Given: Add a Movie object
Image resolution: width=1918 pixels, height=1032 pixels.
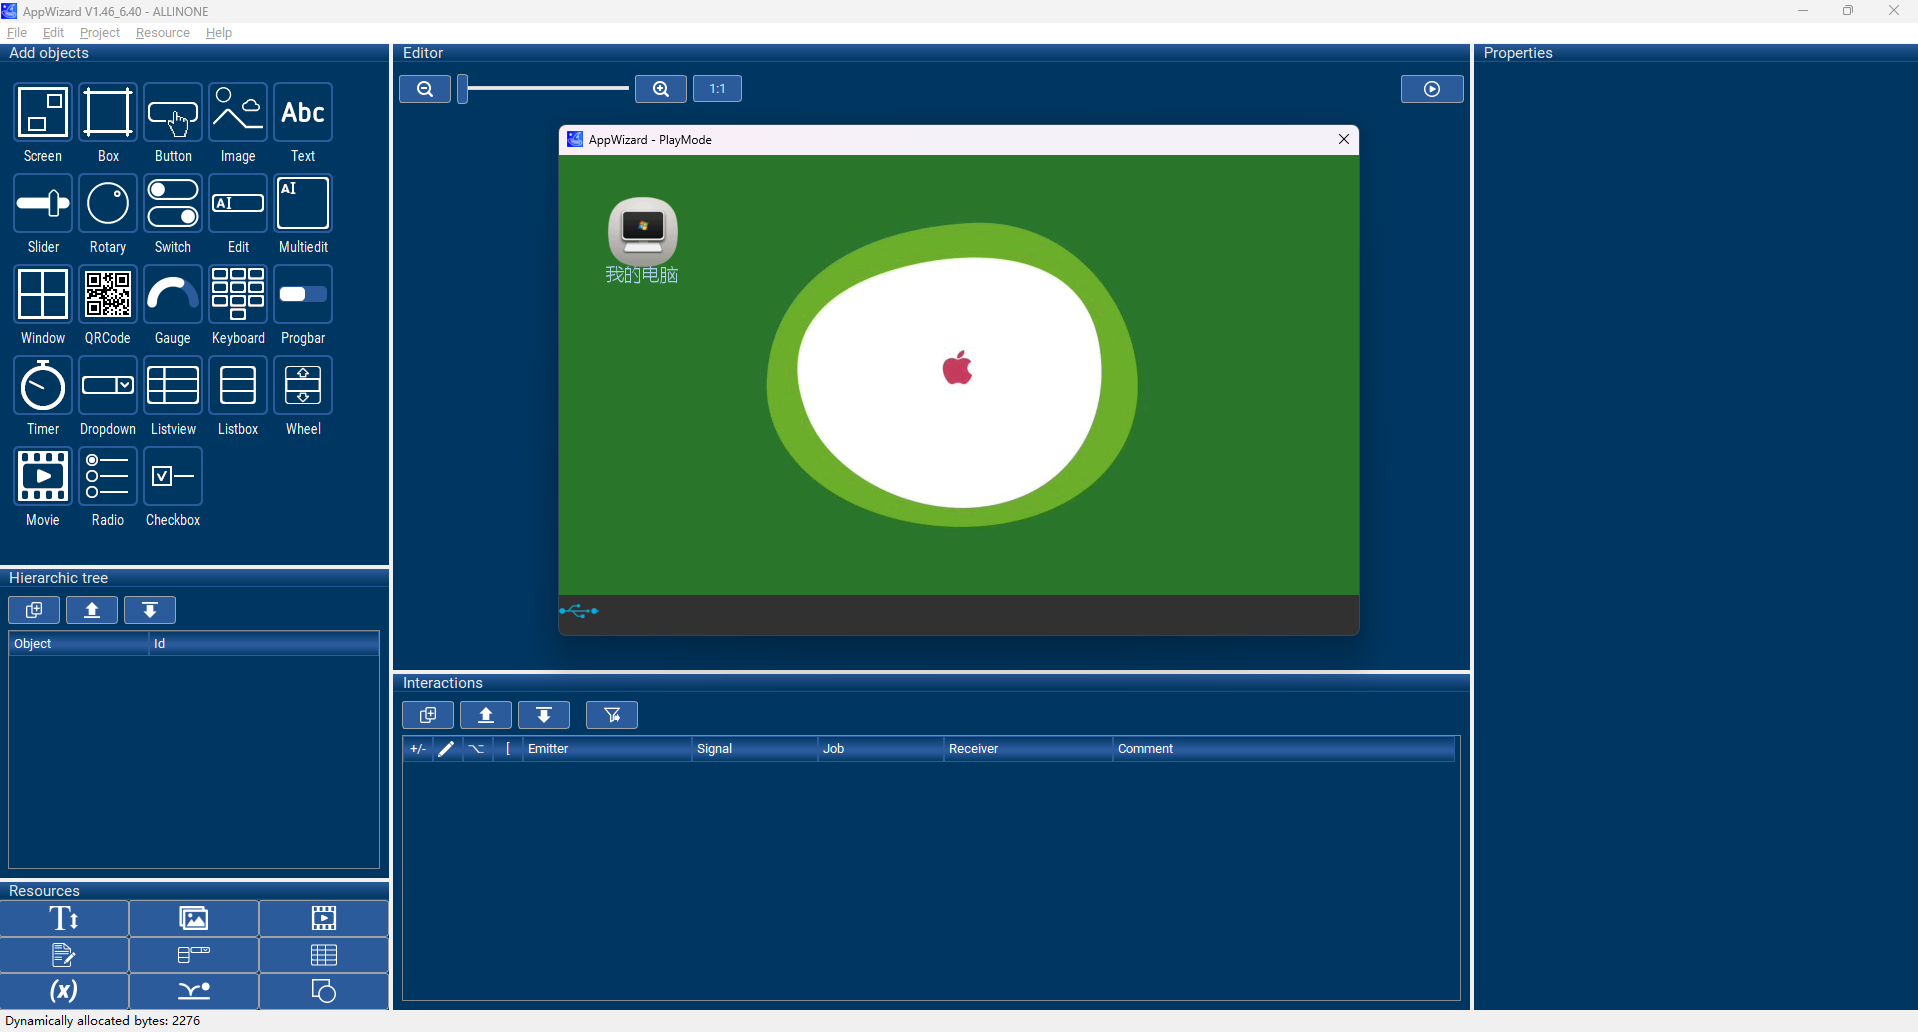Looking at the screenshot, I should [43, 476].
